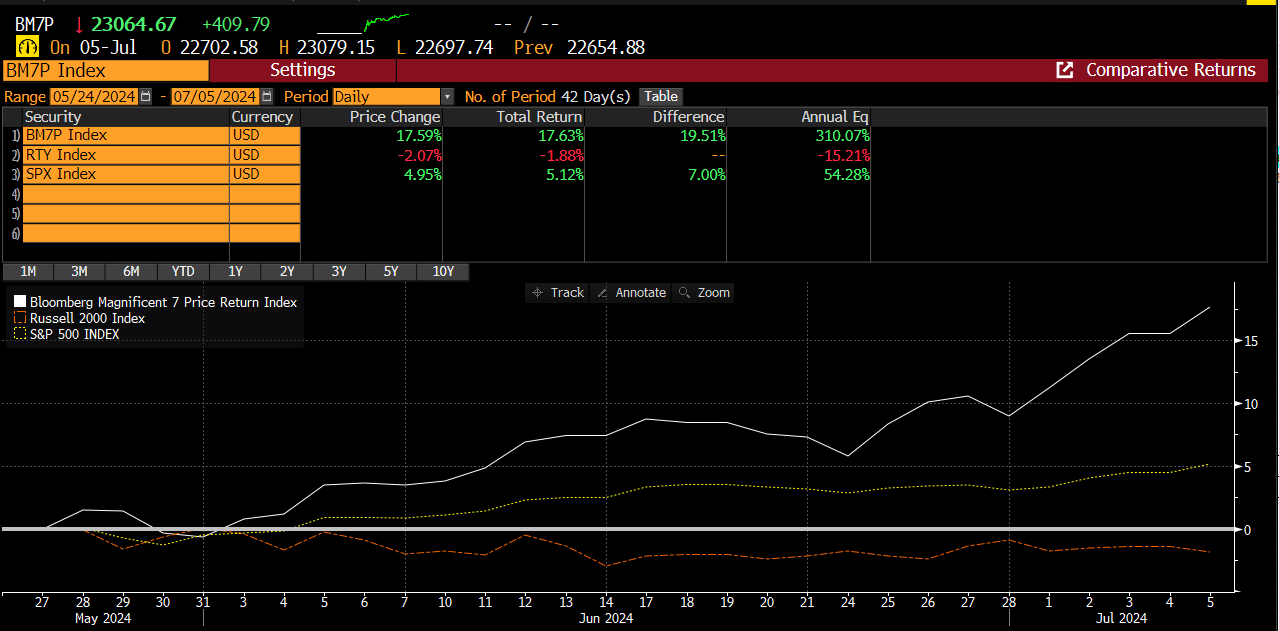The height and width of the screenshot is (631, 1279).
Task: Click the 310.07% annual equivalent value
Action: (841, 136)
